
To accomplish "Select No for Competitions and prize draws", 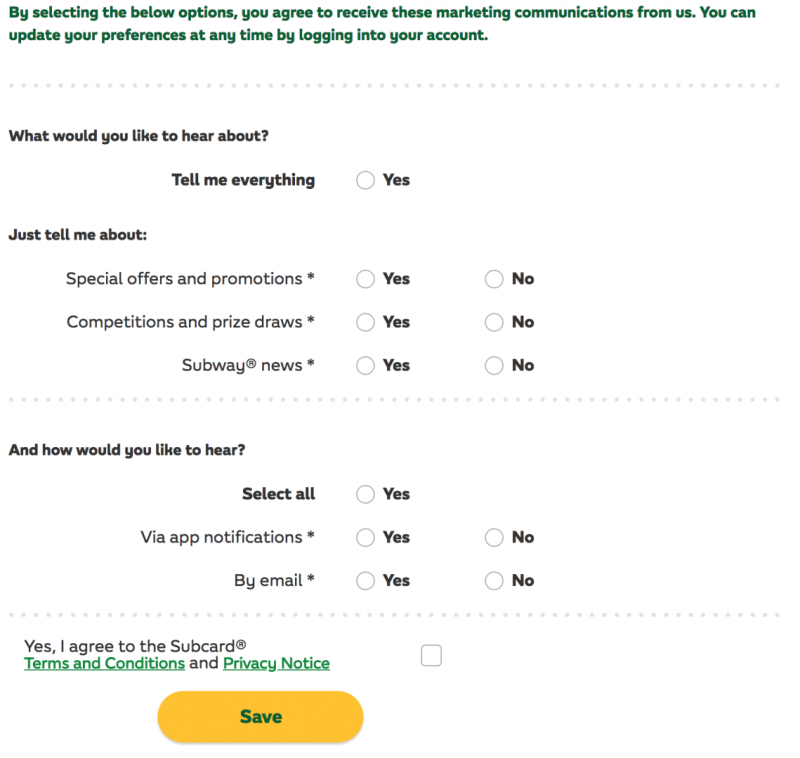I will [x=494, y=322].
